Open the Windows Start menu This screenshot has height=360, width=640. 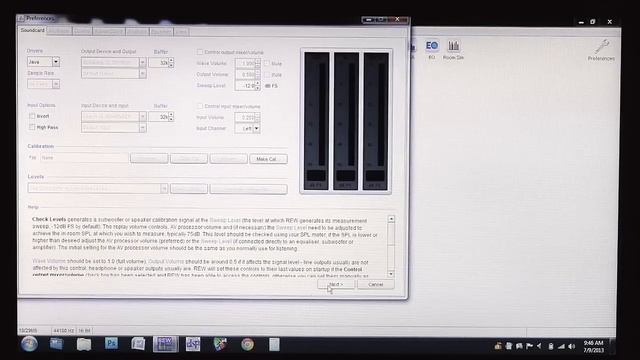[29, 344]
